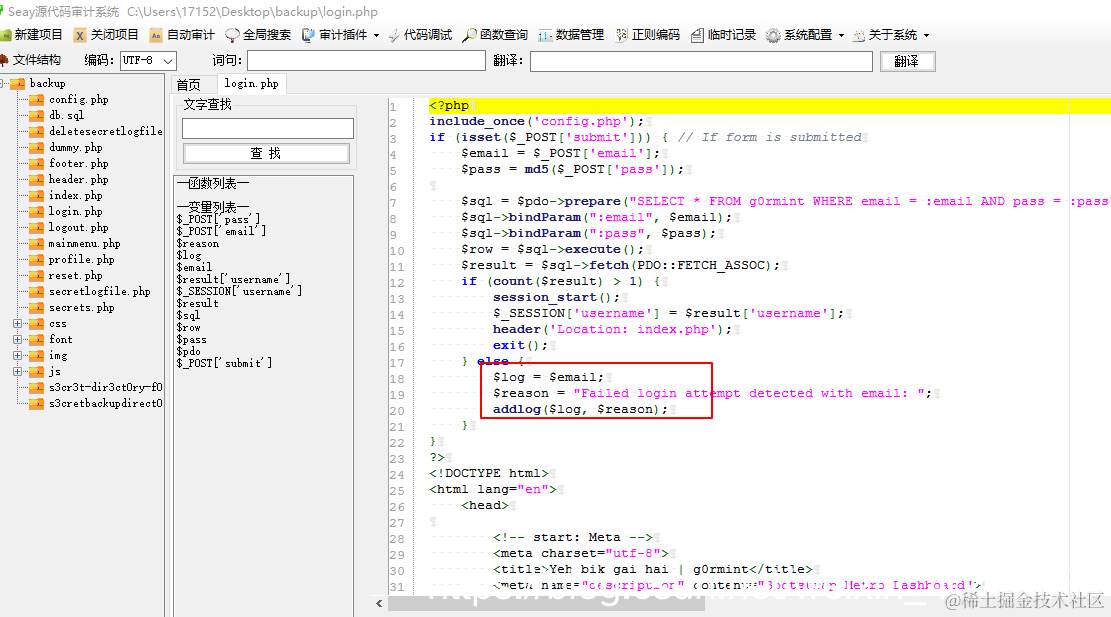Select $reason in variable list
1111x617 pixels.
(198, 243)
